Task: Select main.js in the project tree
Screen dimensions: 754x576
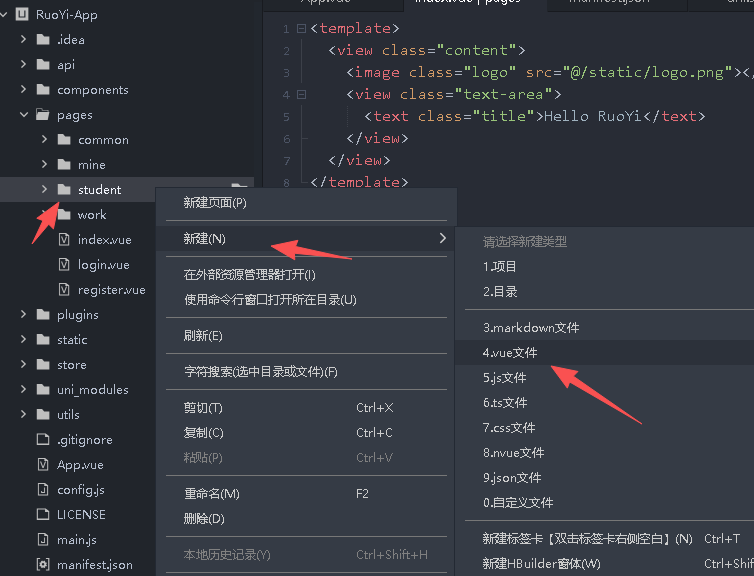Action: pyautogui.click(x=77, y=540)
